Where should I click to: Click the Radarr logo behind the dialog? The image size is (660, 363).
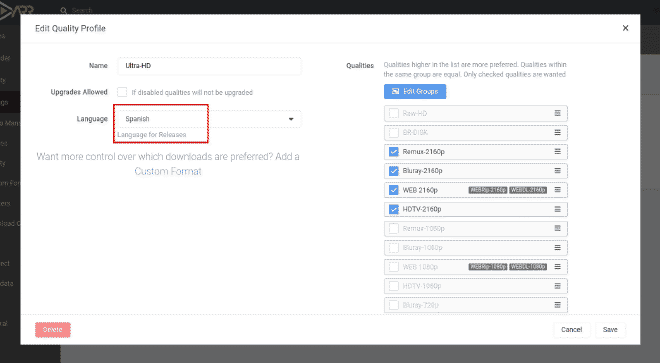point(16,10)
